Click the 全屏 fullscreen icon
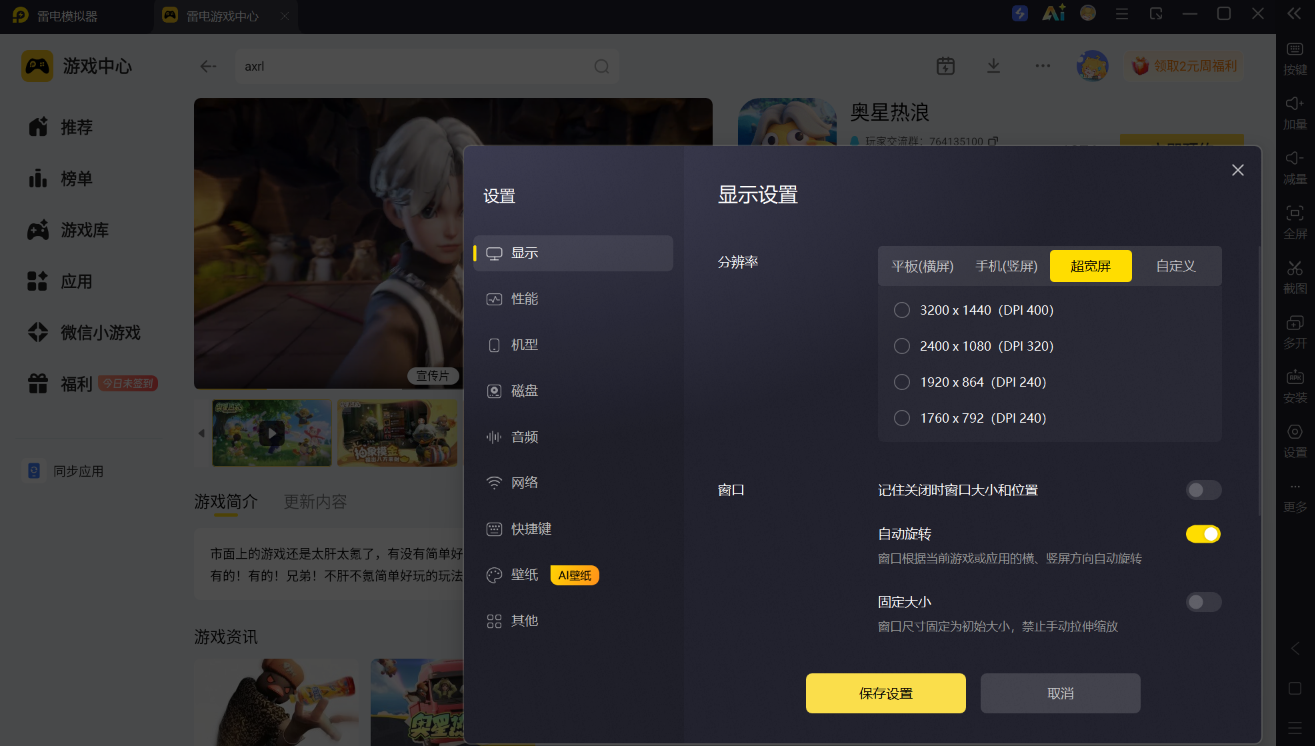Screen dimensions: 1315x746 [x=1295, y=220]
